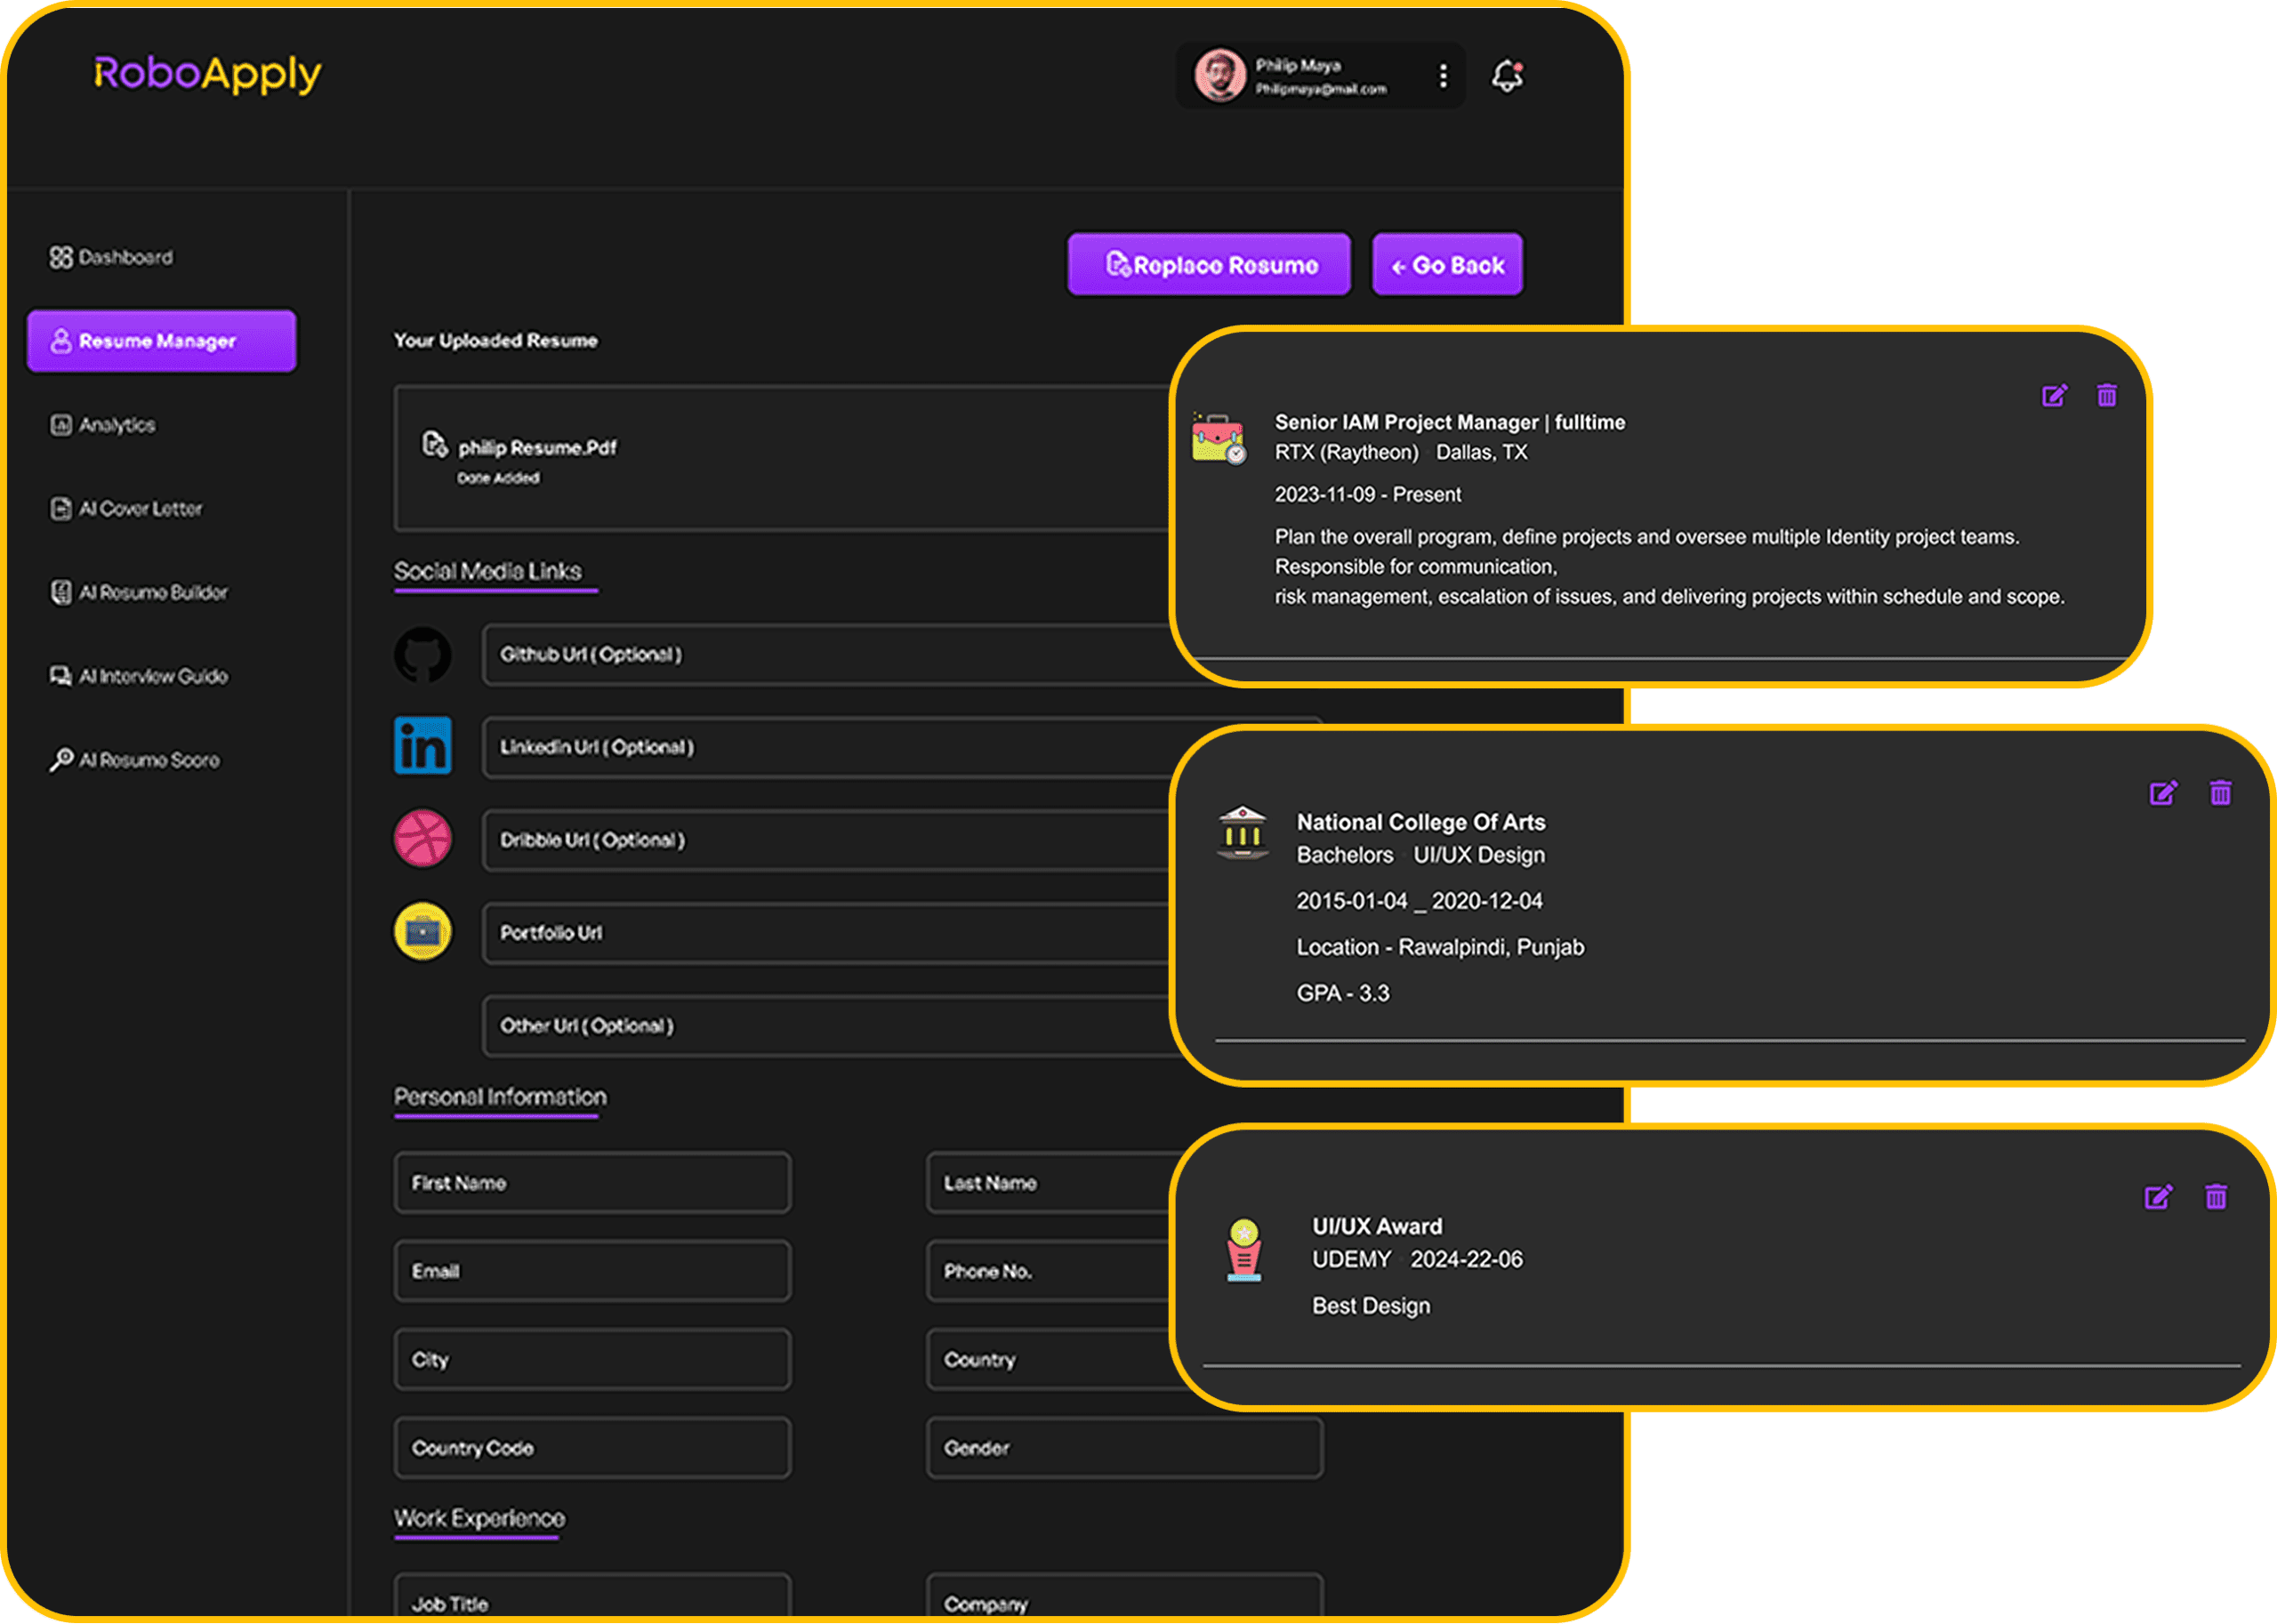Image resolution: width=2277 pixels, height=1624 pixels.
Task: Click into the City field
Action: 593,1360
